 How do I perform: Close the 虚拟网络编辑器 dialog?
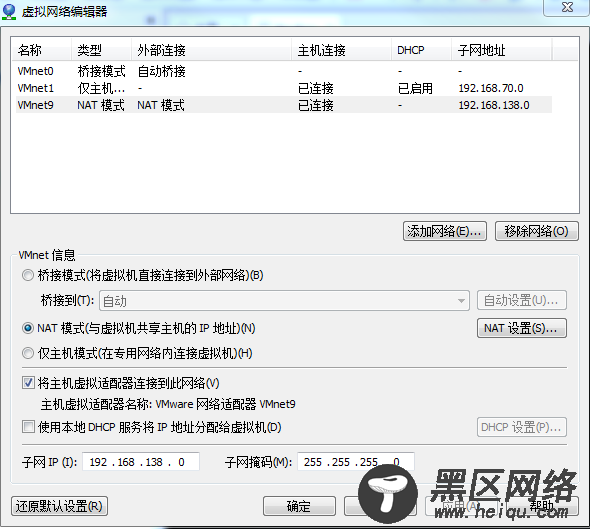pos(567,8)
